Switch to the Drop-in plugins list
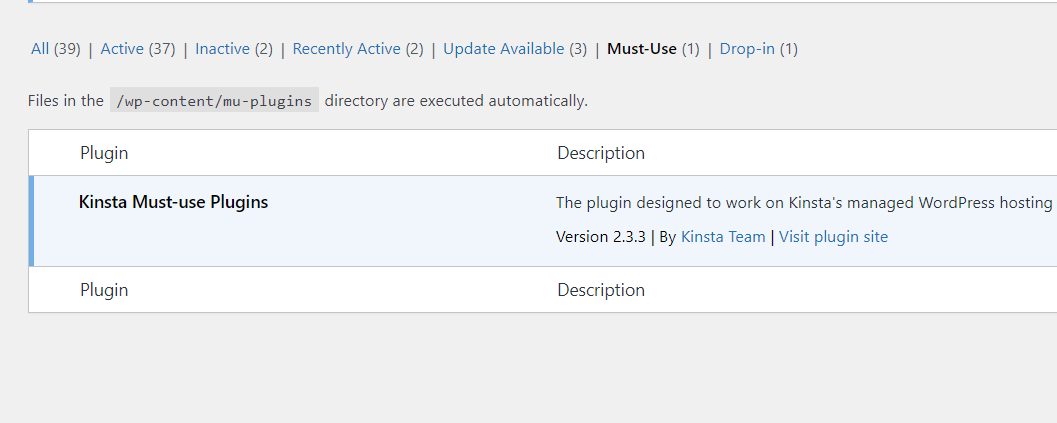The image size is (1057, 423). (x=758, y=49)
